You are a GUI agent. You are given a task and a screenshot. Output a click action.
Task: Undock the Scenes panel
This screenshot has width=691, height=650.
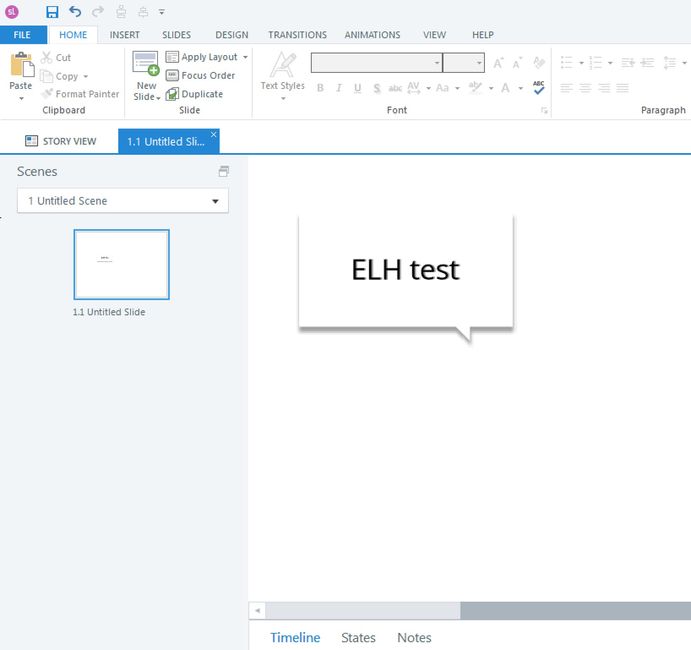coord(224,172)
